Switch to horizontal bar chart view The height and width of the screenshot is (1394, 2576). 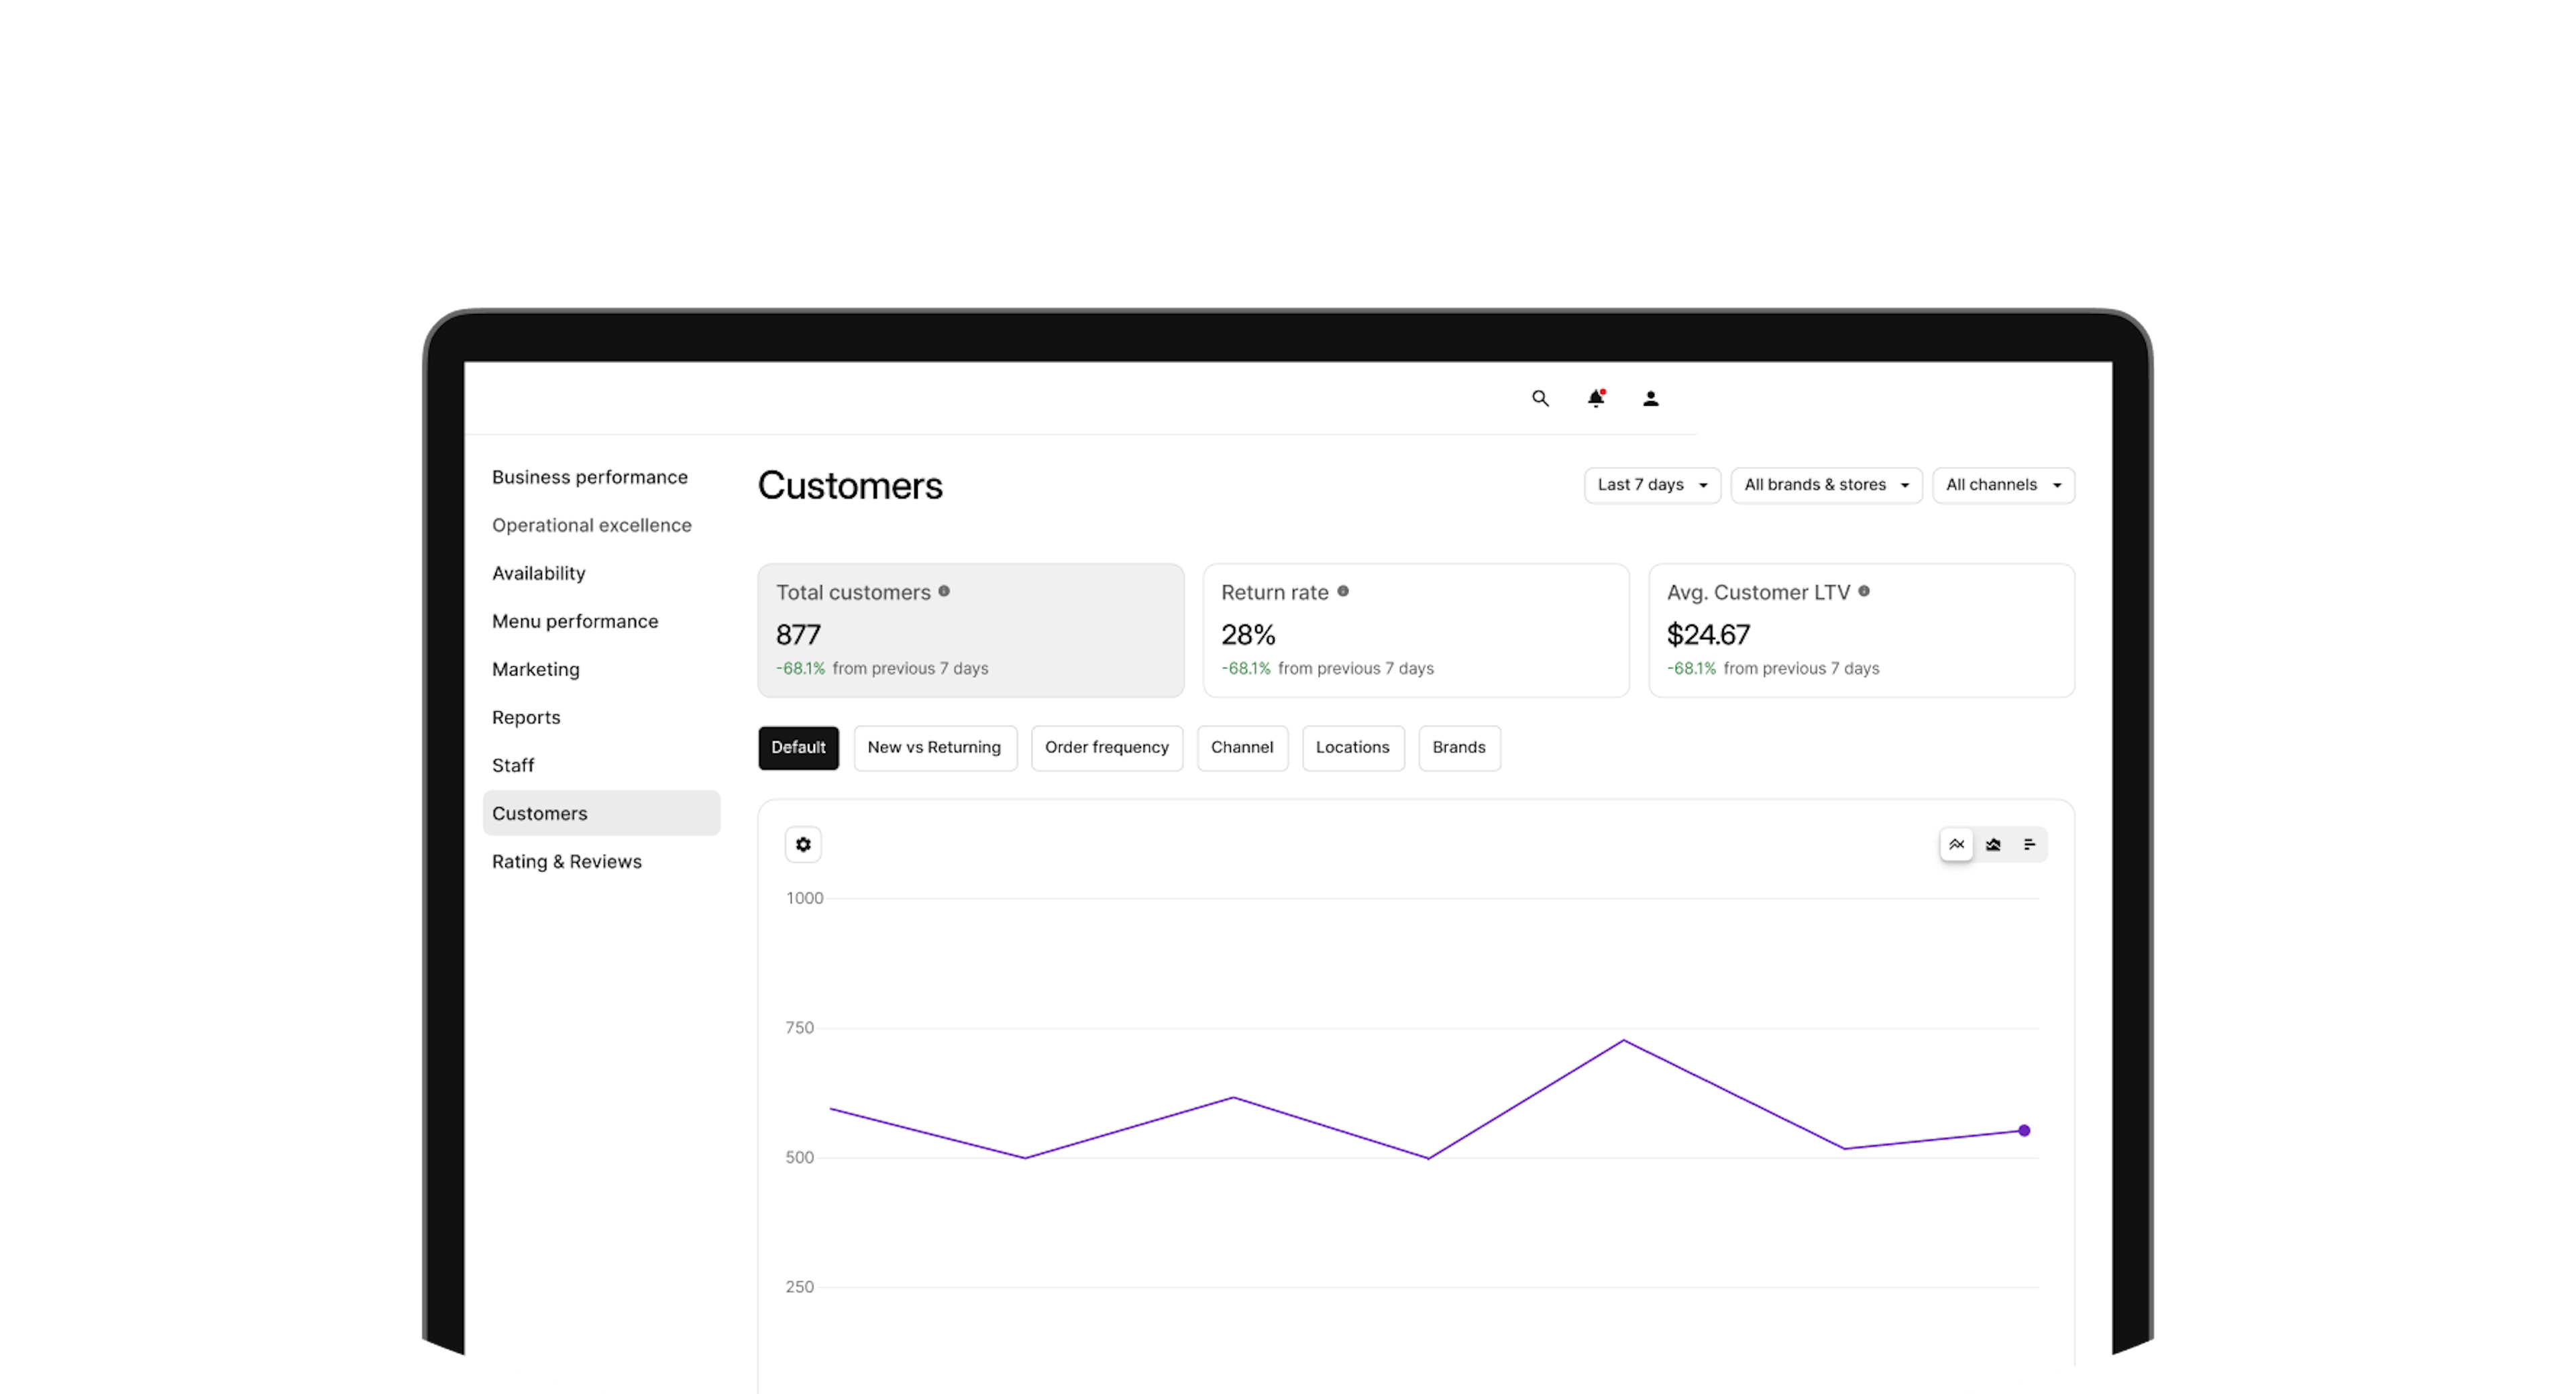click(x=2029, y=844)
